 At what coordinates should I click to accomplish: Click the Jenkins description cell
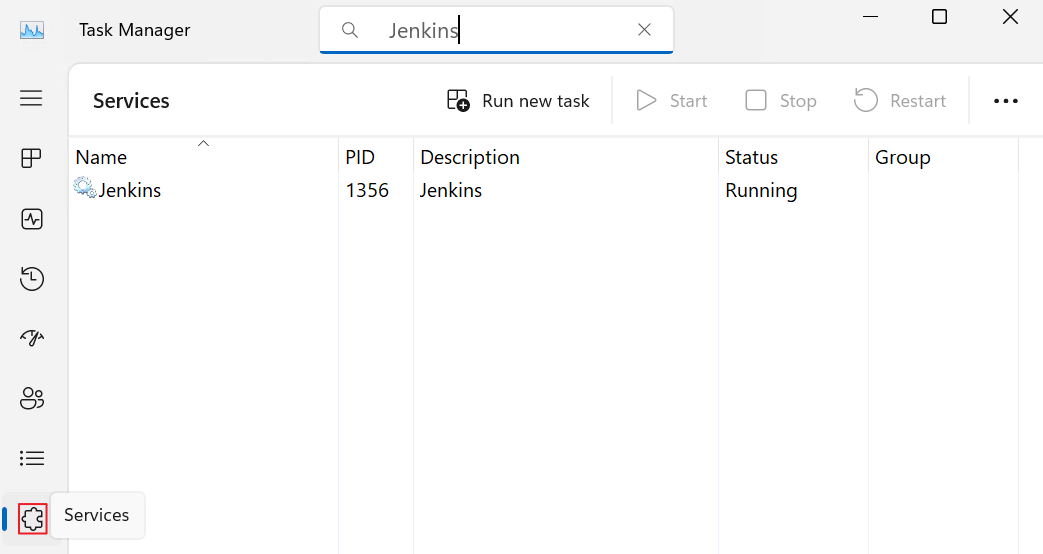[450, 191]
